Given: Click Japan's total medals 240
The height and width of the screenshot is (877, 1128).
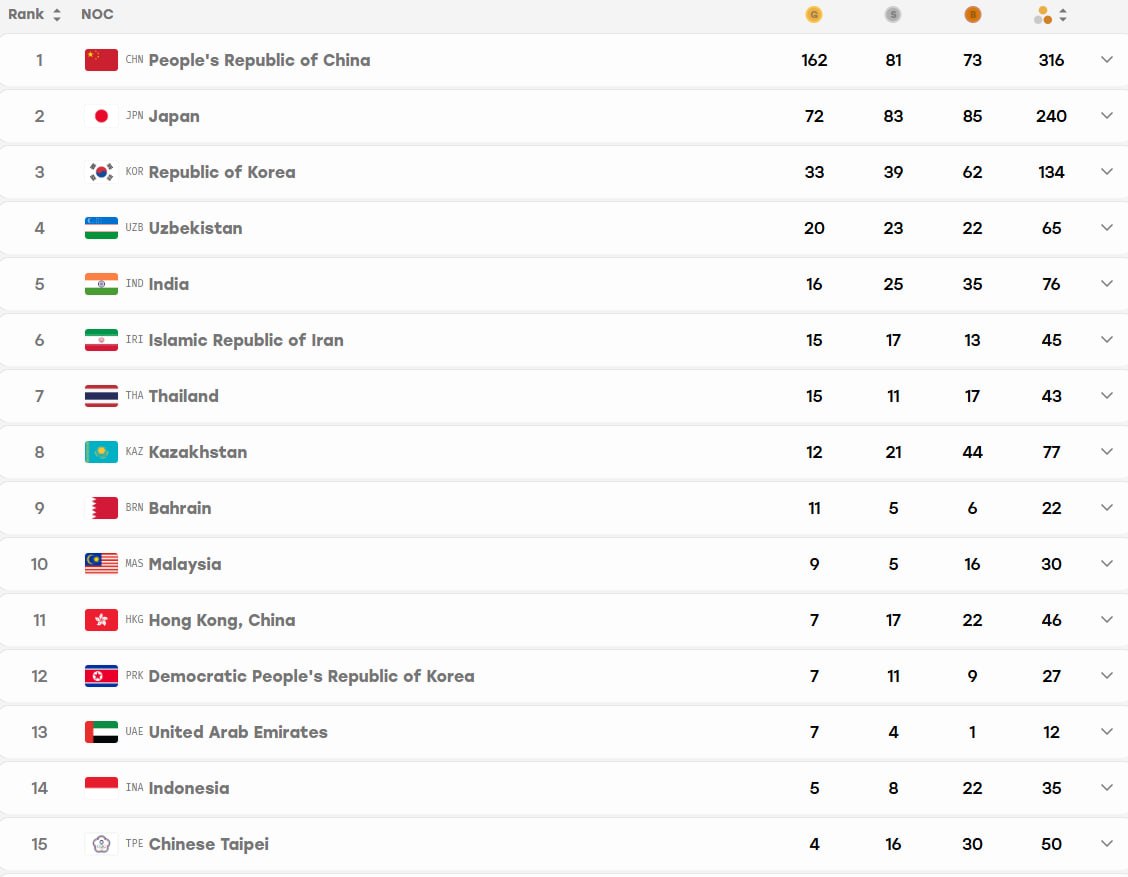Looking at the screenshot, I should tap(1051, 116).
